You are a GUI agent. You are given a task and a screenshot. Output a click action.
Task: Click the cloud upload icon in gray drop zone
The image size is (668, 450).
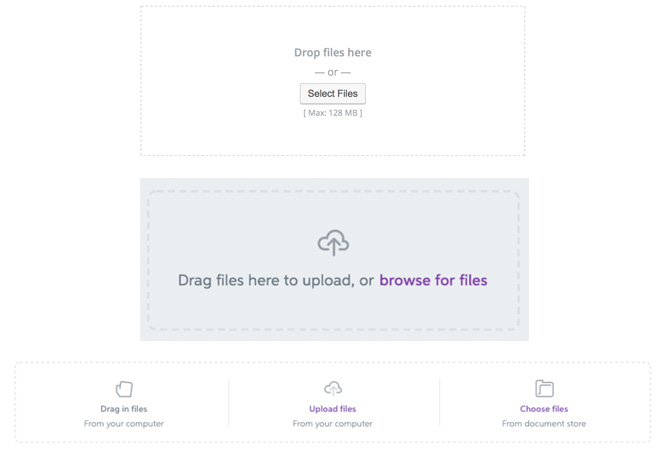click(x=333, y=243)
